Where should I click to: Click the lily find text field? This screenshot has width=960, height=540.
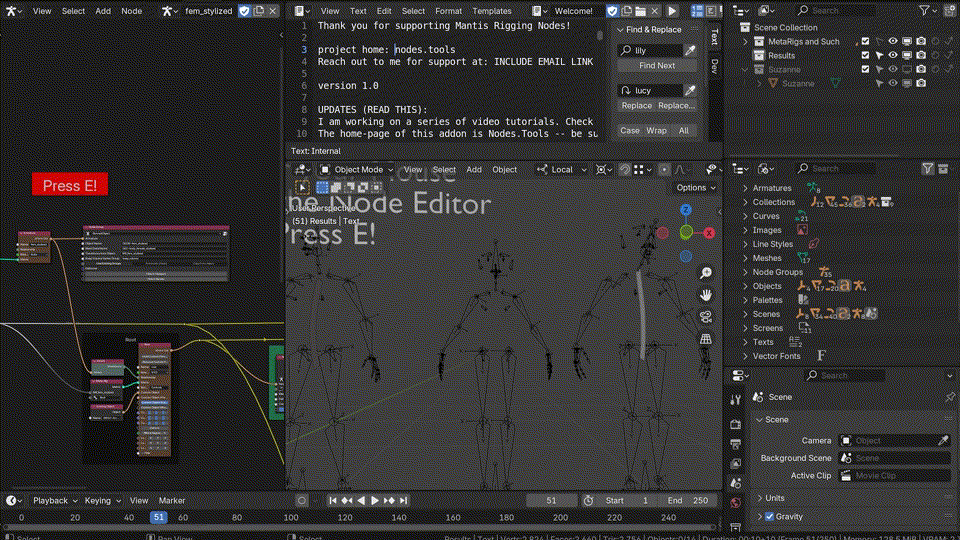(x=650, y=50)
